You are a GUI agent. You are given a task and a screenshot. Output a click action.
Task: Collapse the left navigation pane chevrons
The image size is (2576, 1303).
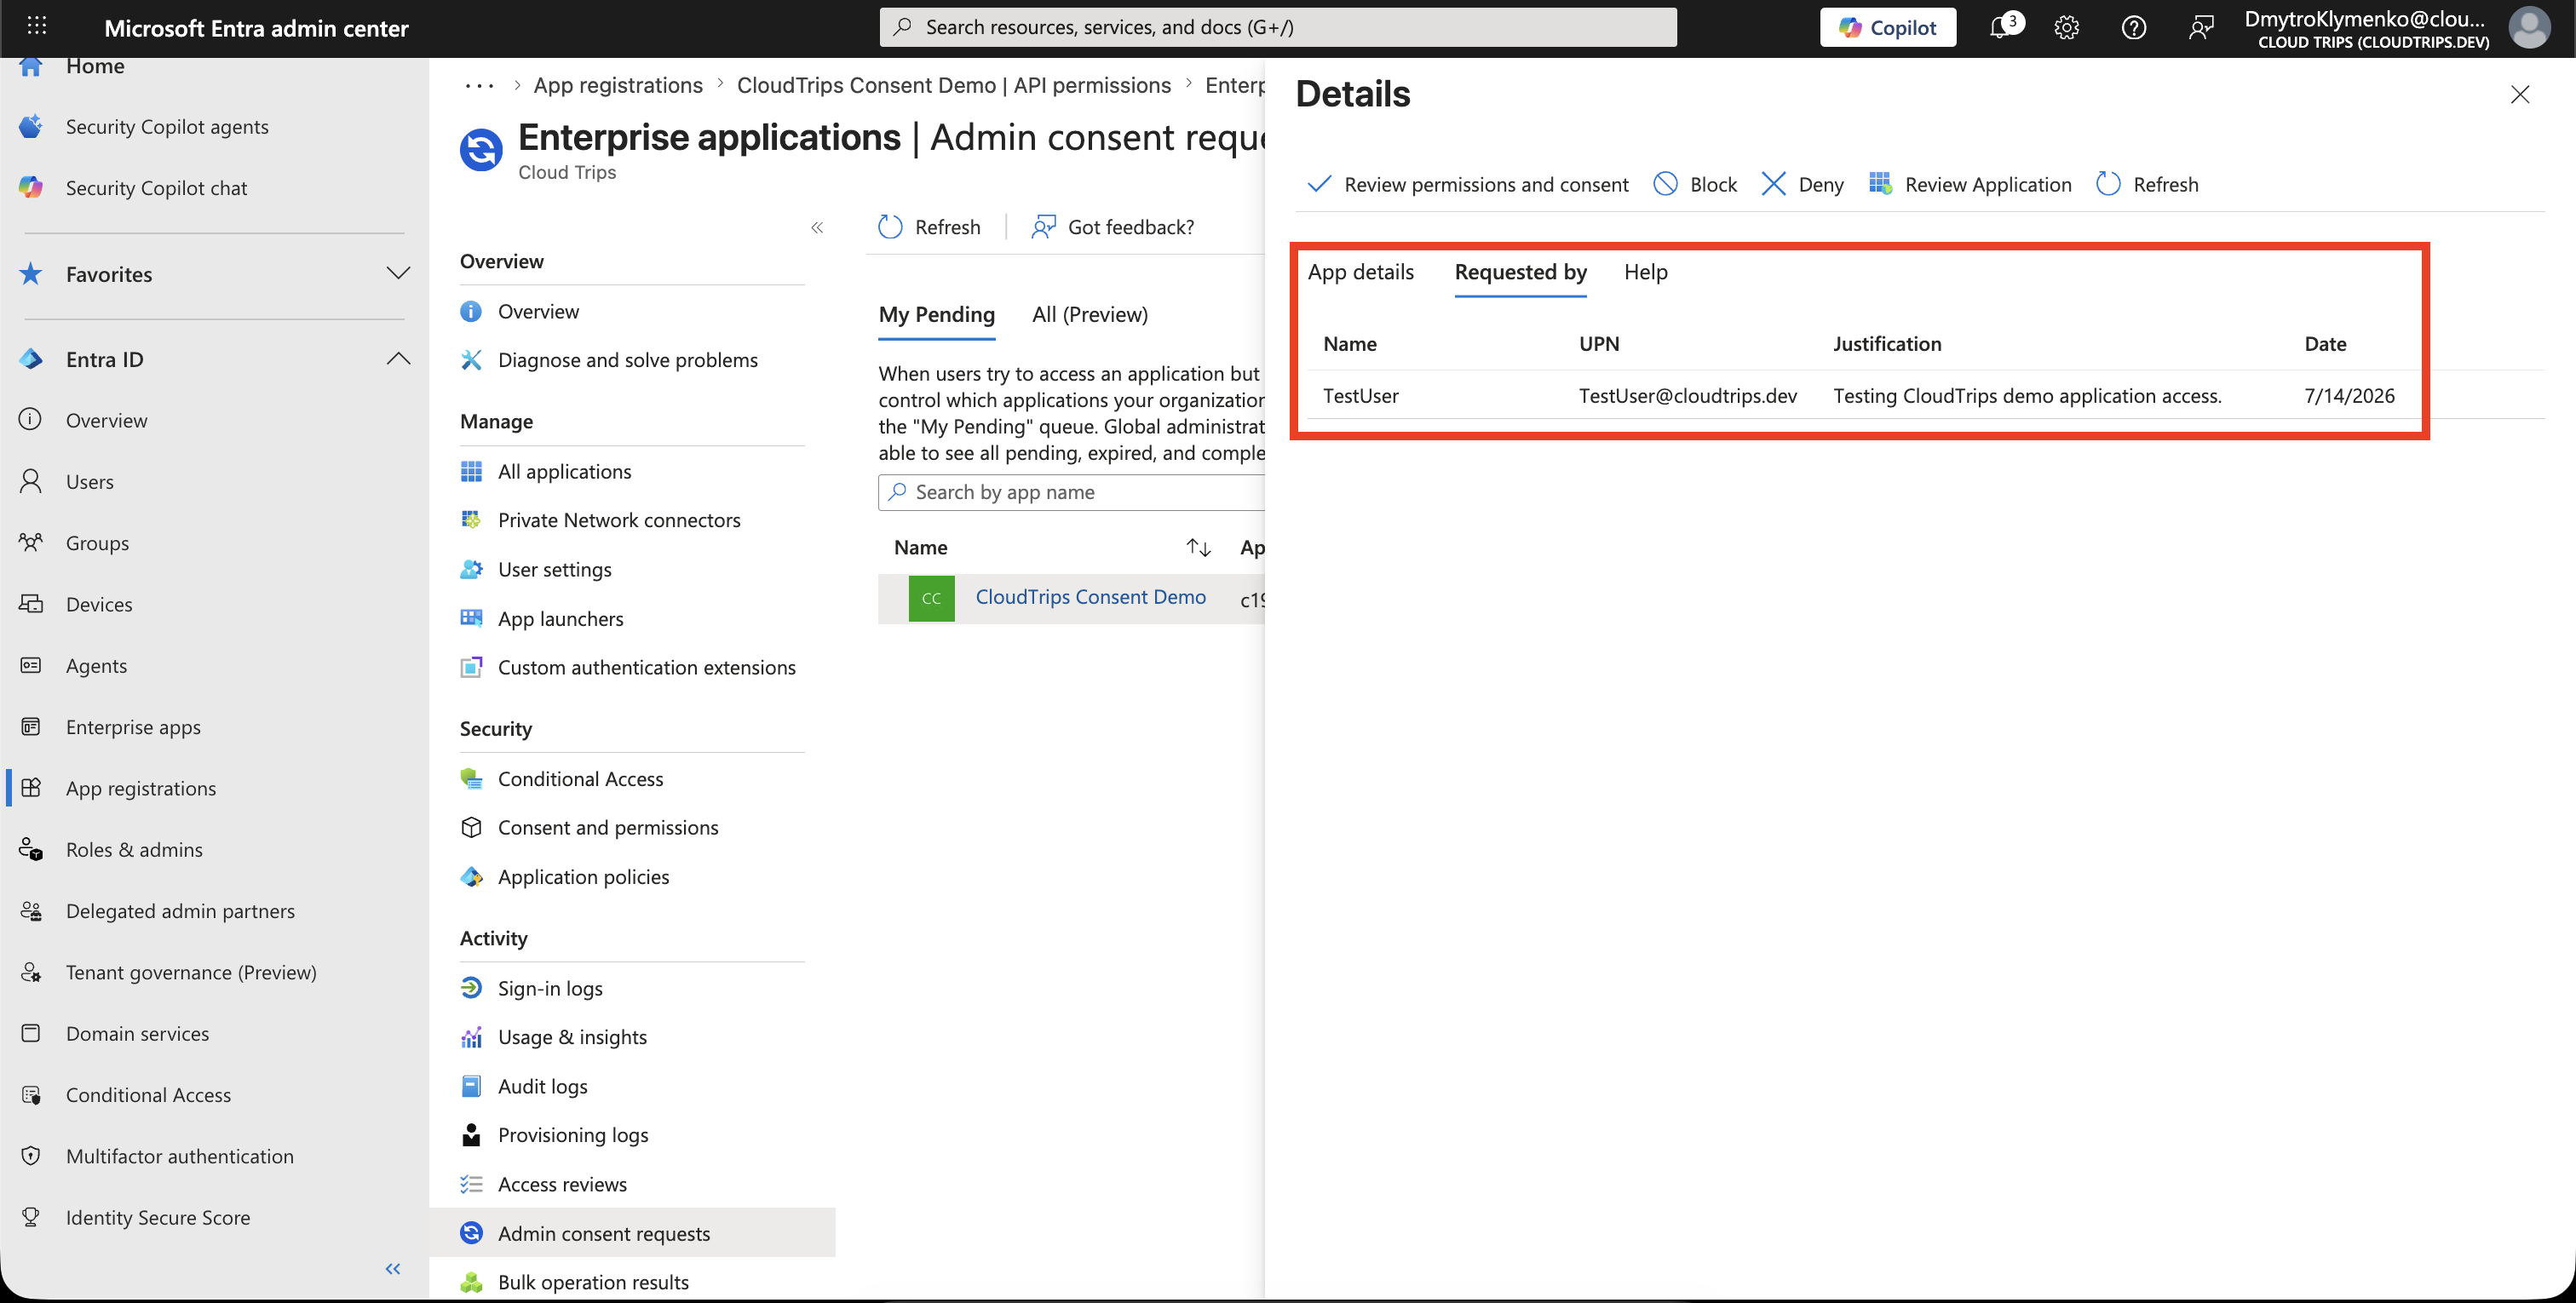393,1268
